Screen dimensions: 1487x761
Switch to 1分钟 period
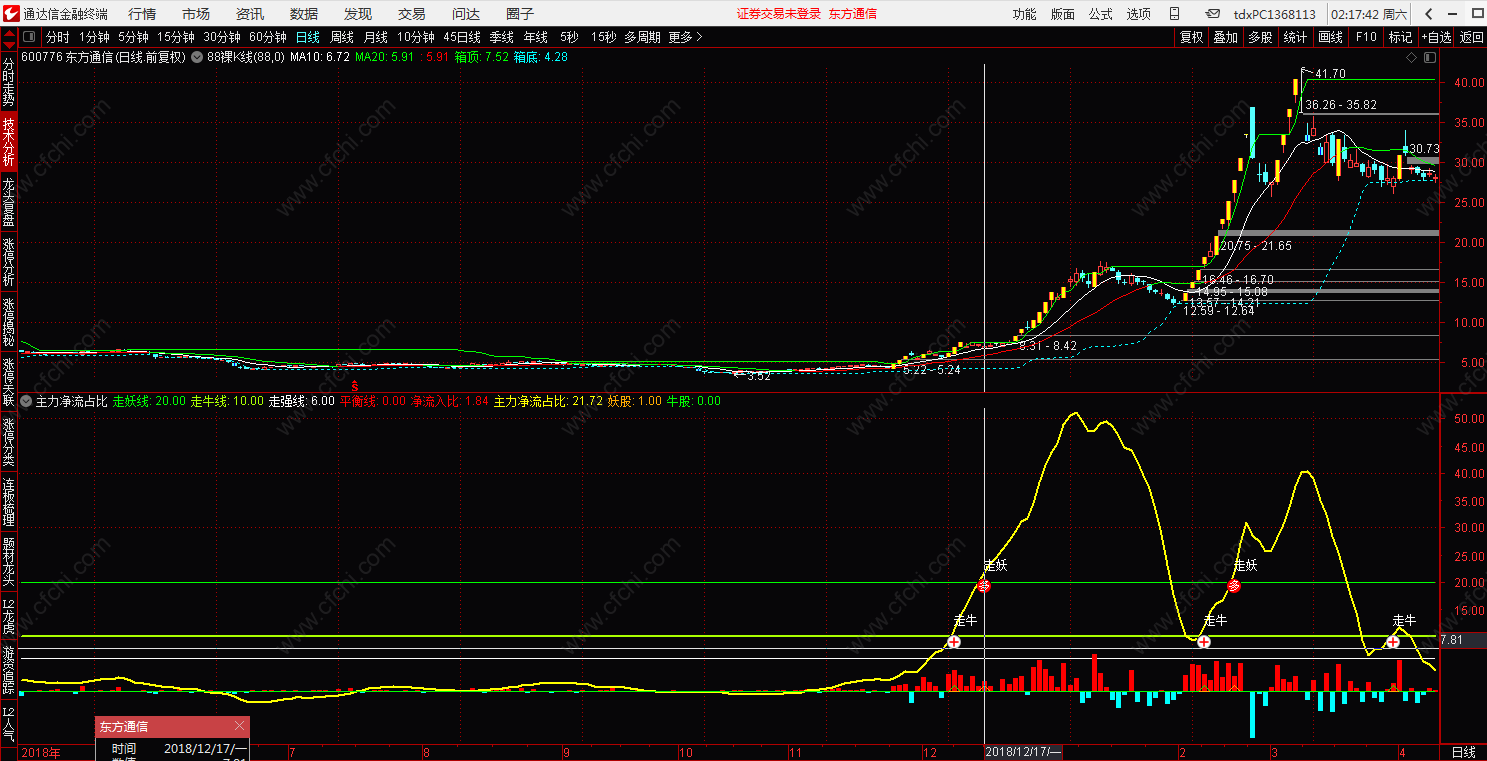click(x=94, y=37)
